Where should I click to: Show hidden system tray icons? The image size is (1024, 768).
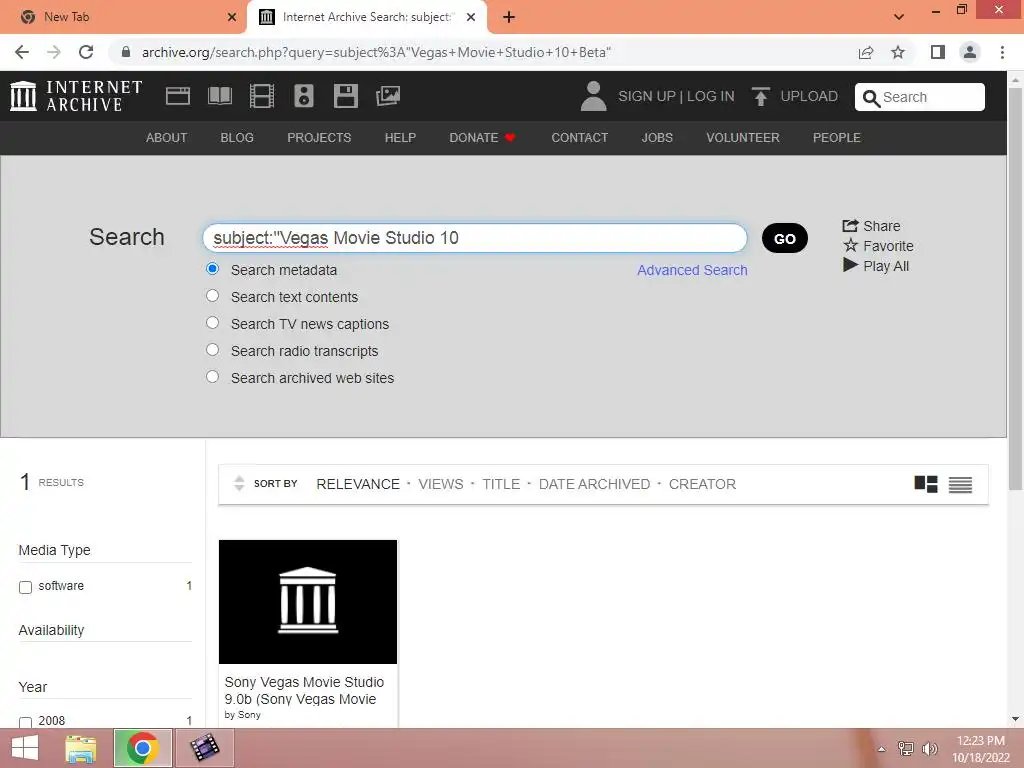pos(881,749)
